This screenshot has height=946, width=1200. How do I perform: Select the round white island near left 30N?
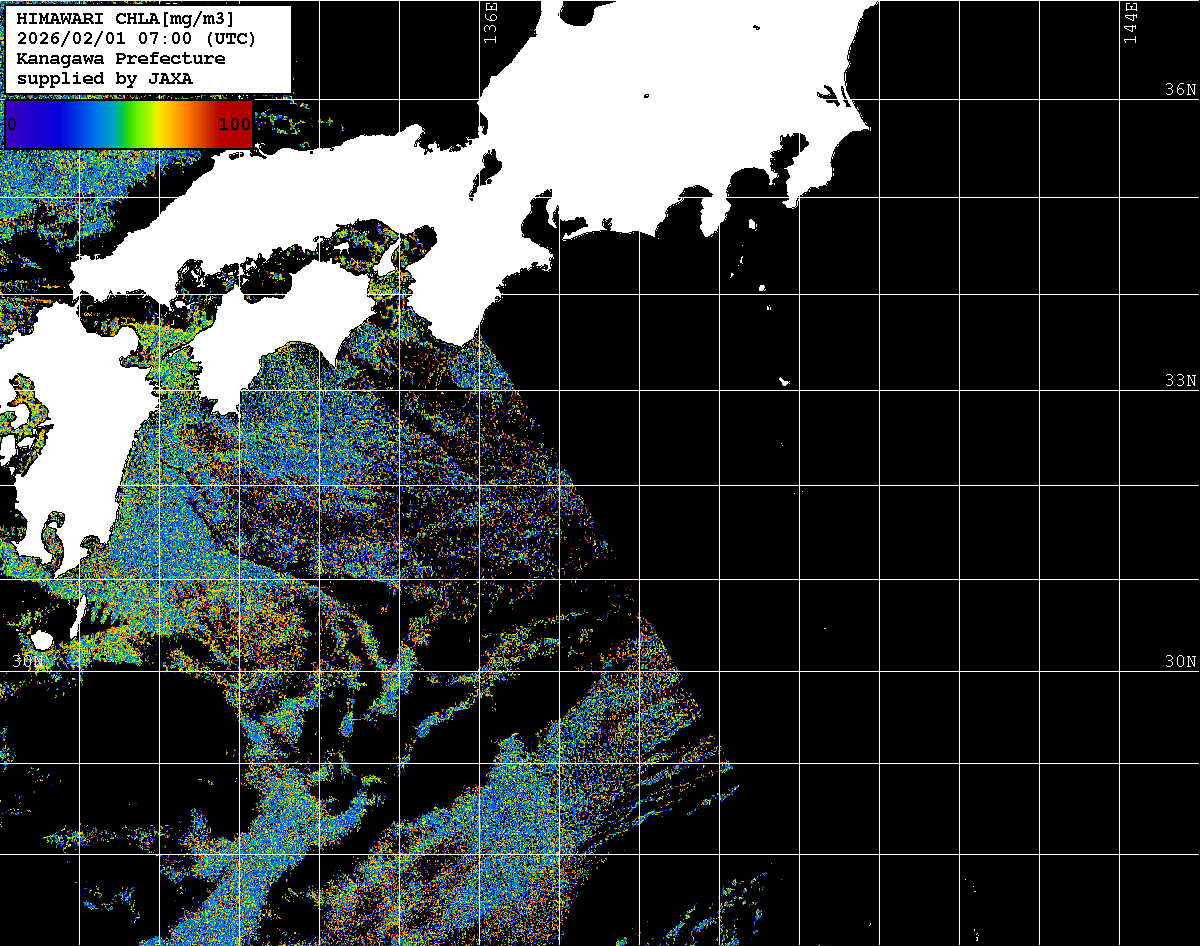click(41, 639)
